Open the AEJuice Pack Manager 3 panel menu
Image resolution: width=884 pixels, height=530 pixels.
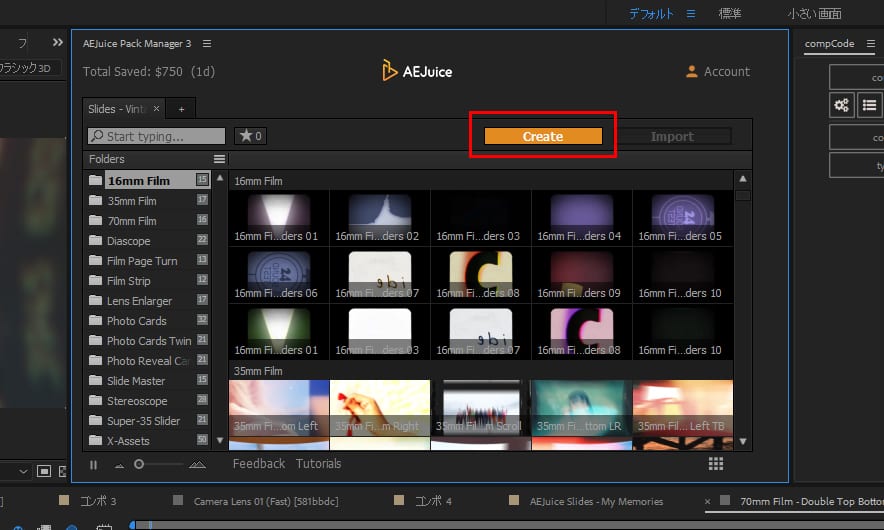click(207, 44)
